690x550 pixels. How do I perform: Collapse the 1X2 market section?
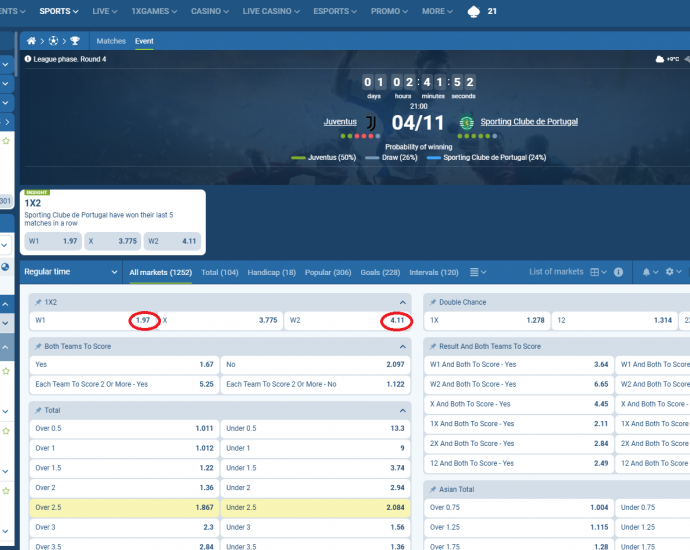pyautogui.click(x=403, y=302)
